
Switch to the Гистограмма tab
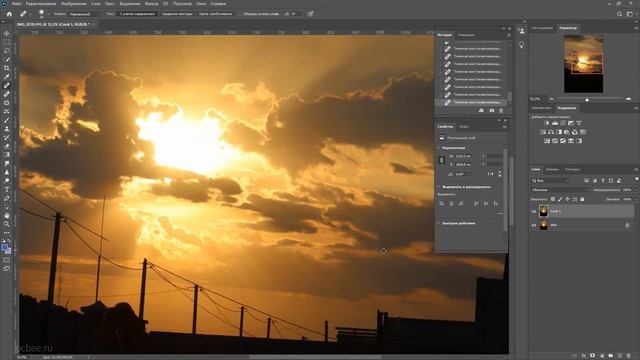pos(542,28)
